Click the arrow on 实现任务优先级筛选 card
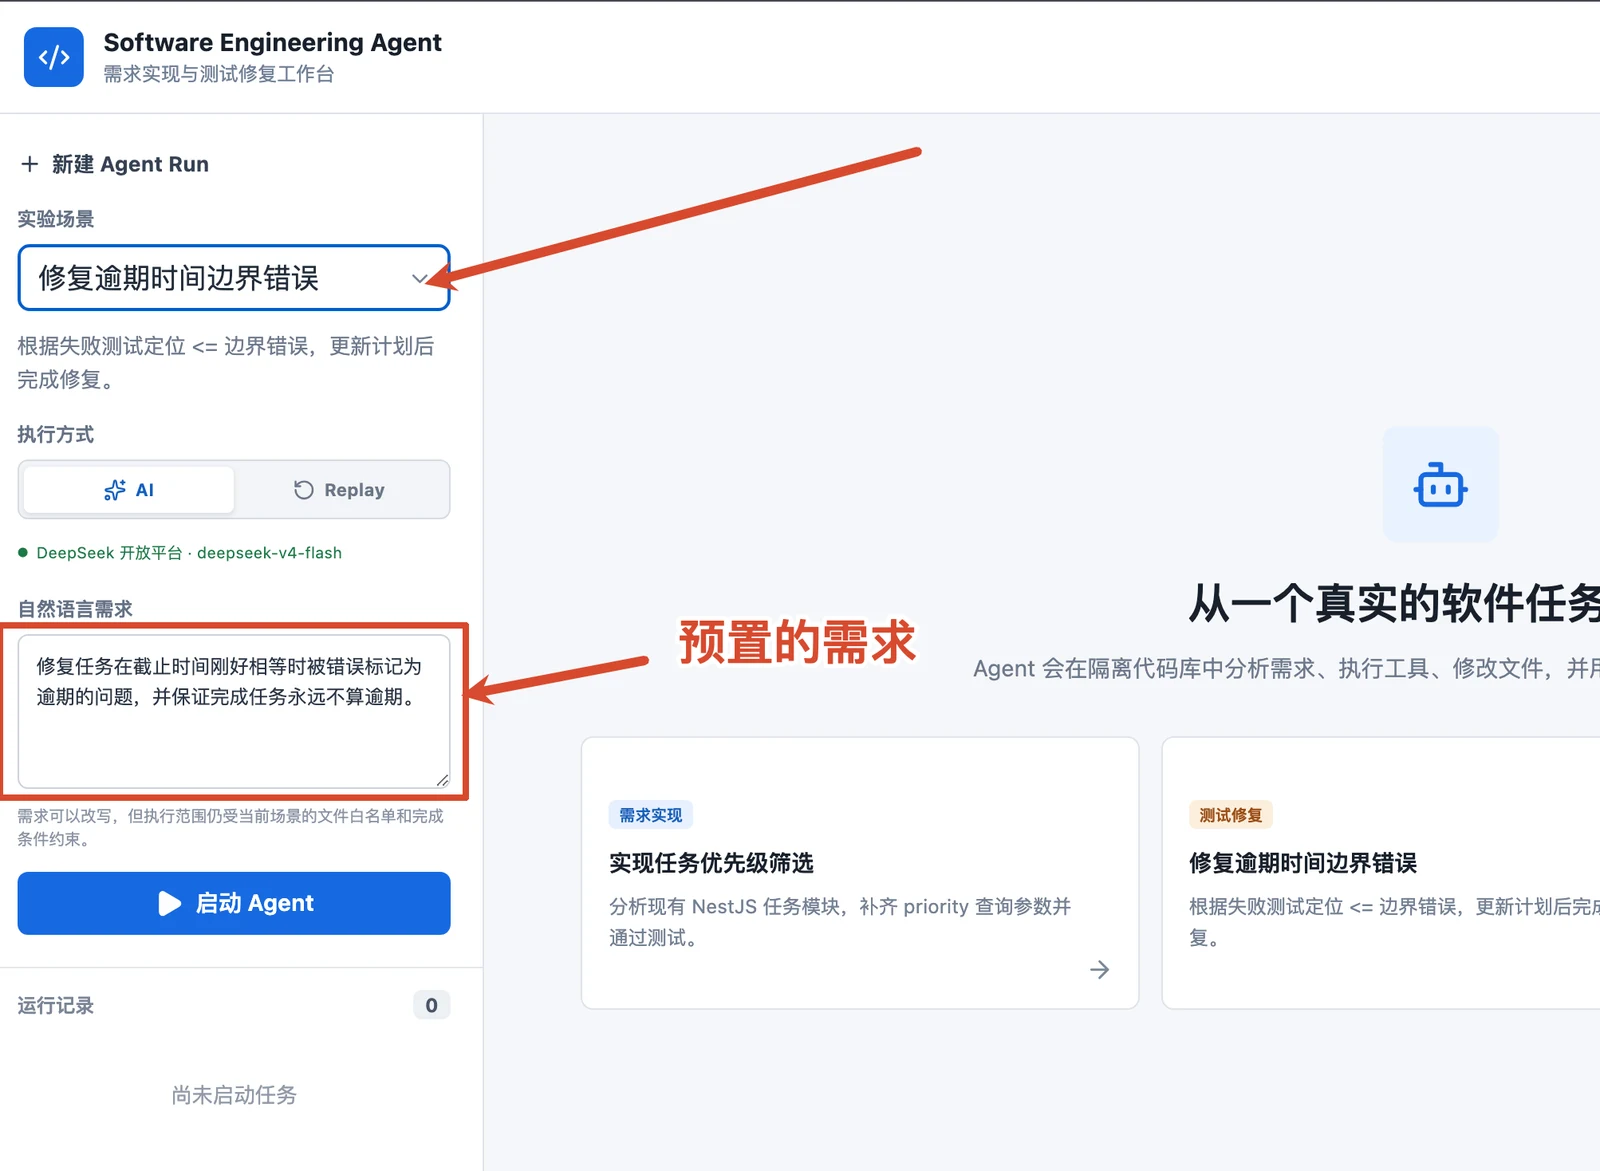 point(1099,969)
